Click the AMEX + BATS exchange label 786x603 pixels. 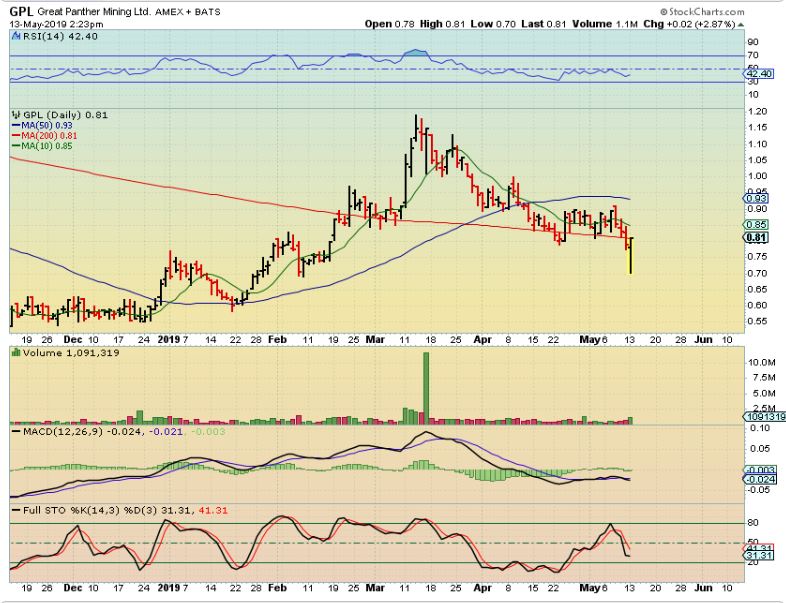188,12
